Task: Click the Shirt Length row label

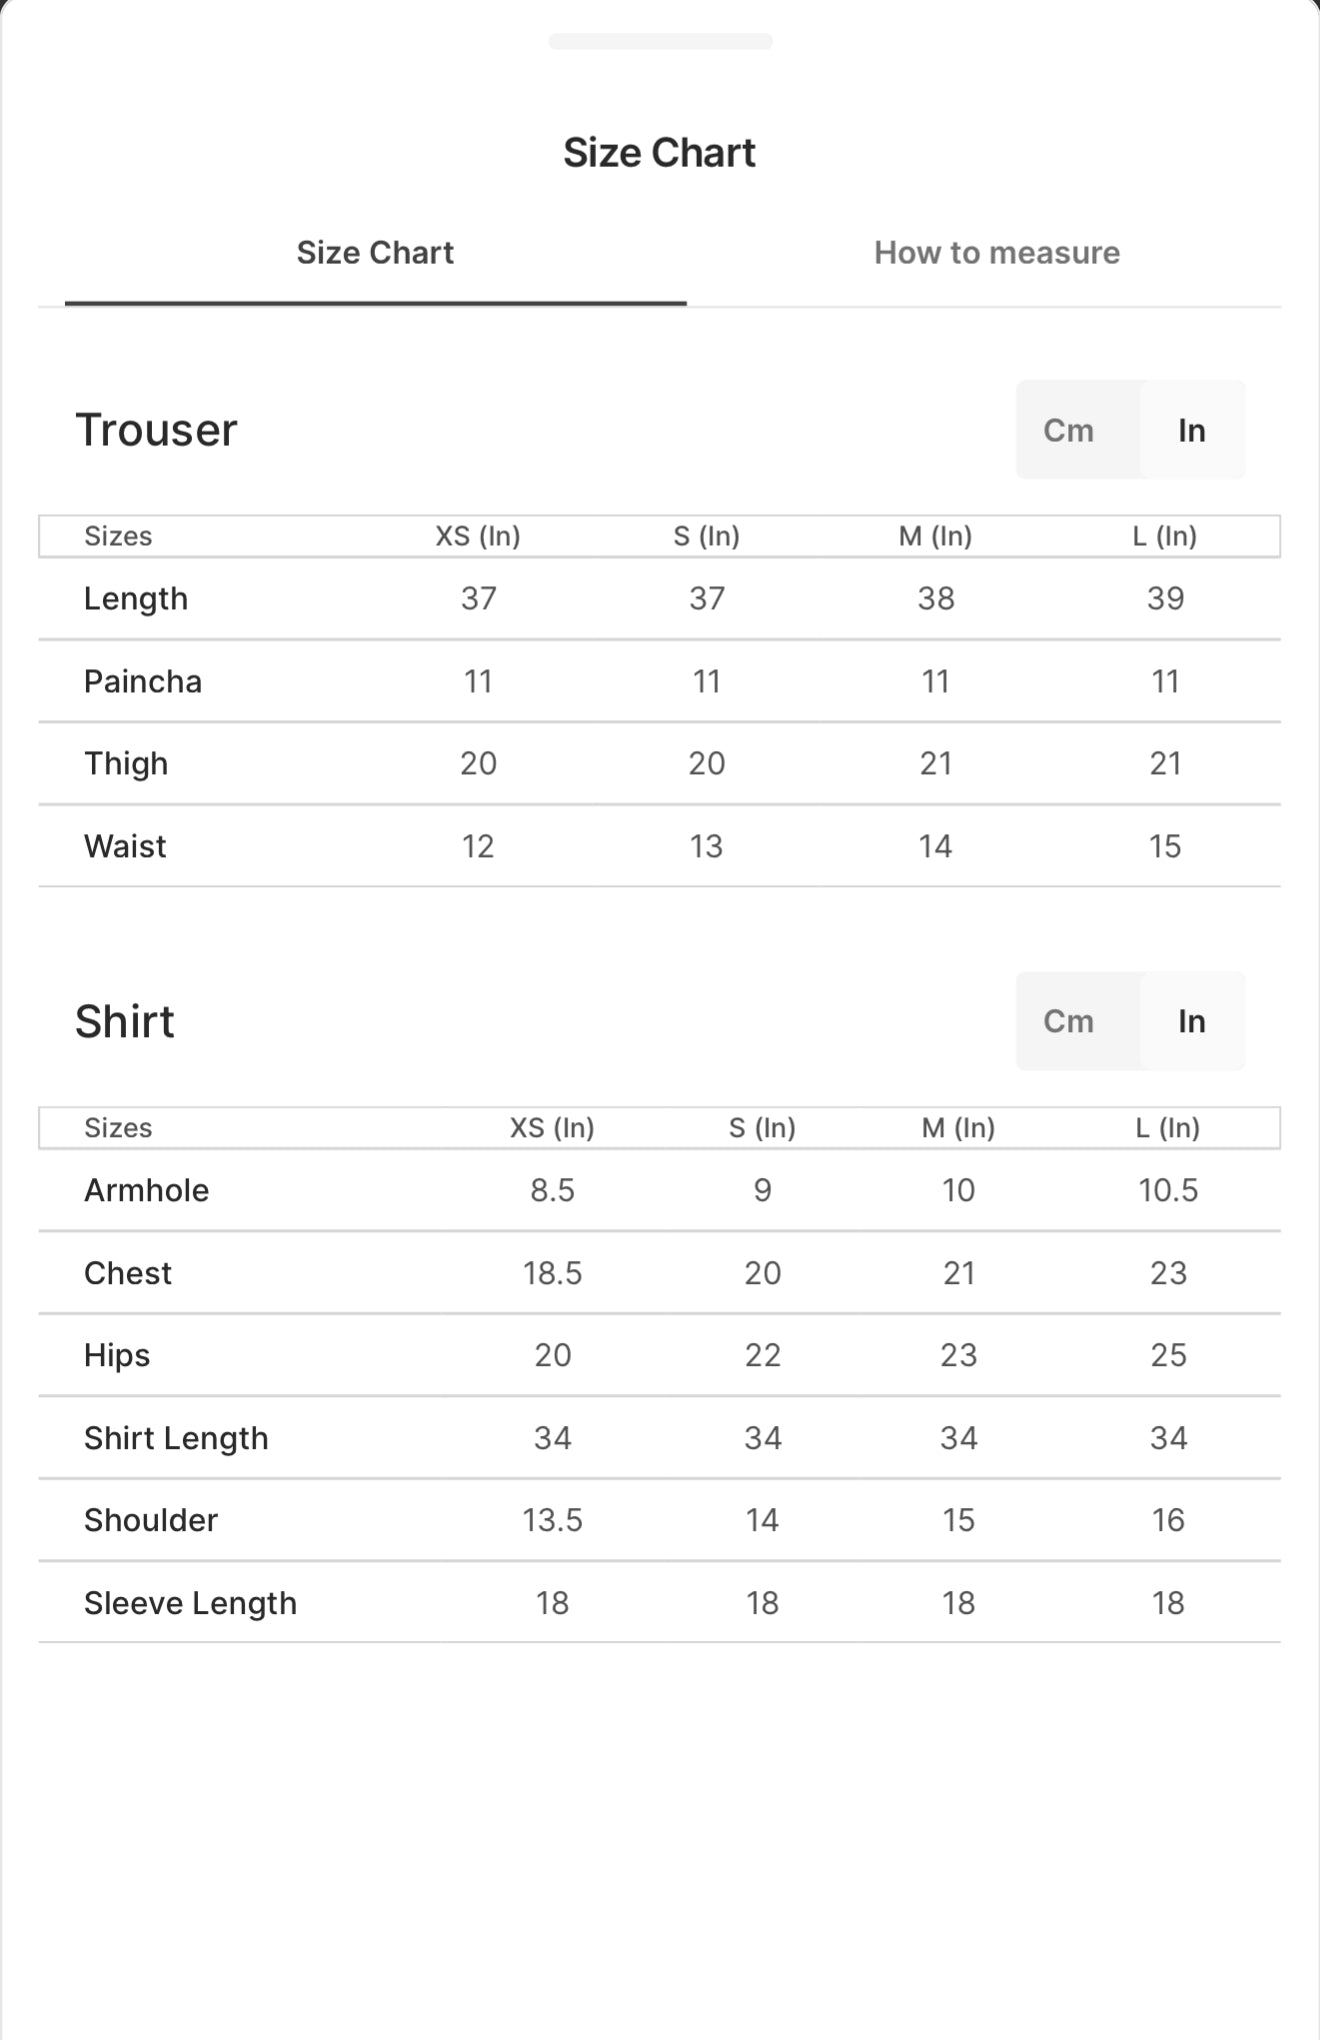Action: click(x=176, y=1438)
